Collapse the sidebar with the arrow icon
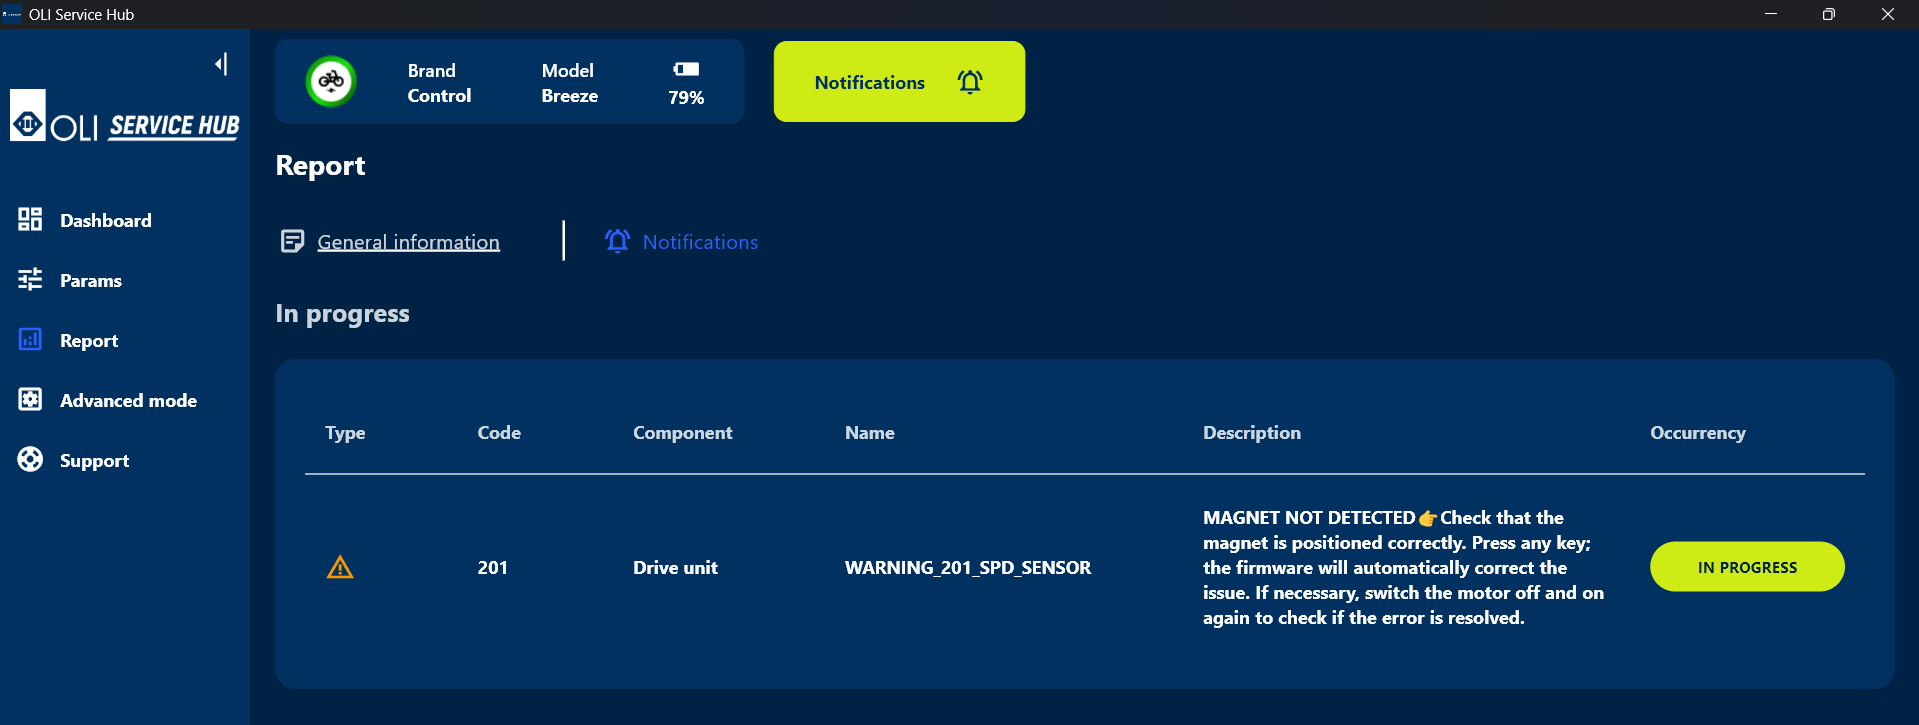The width and height of the screenshot is (1919, 725). [x=221, y=64]
